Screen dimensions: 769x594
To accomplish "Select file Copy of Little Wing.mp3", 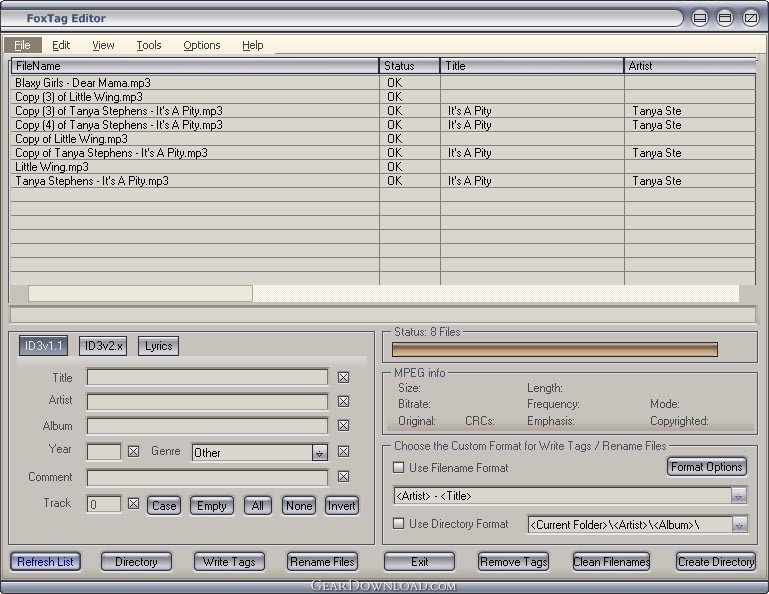I will pyautogui.click(x=383, y=139).
